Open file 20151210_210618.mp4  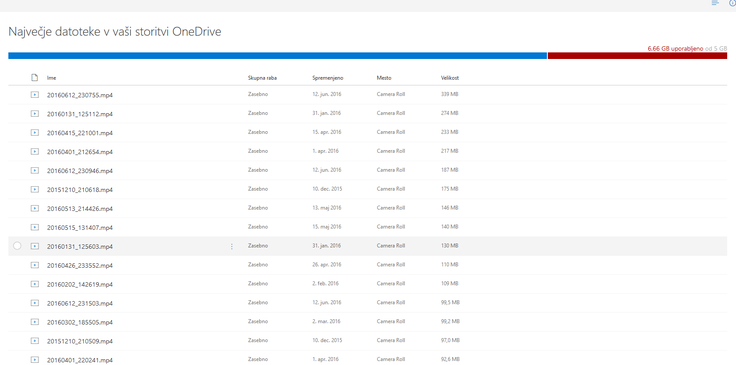[x=80, y=190]
